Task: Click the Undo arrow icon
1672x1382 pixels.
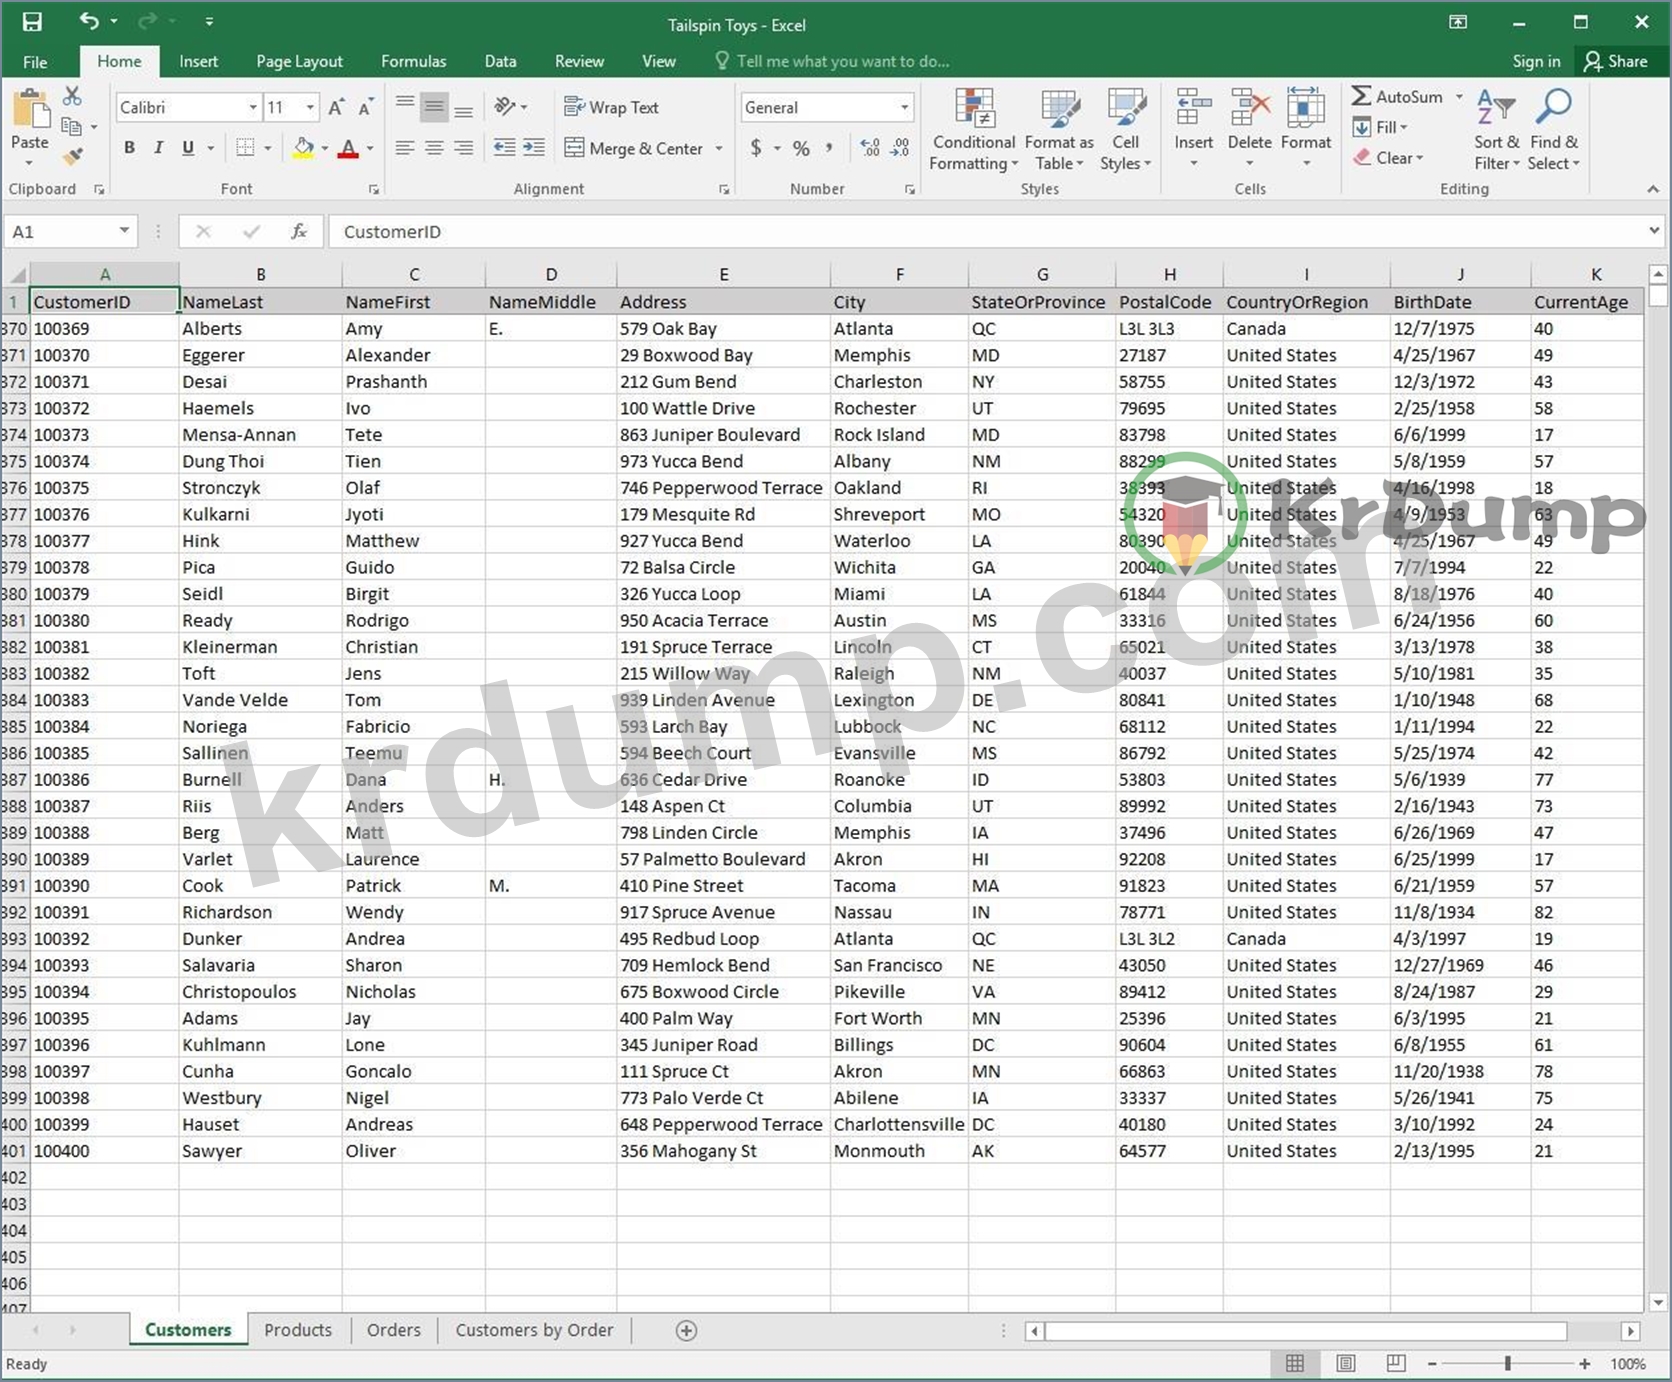Action: [x=89, y=21]
